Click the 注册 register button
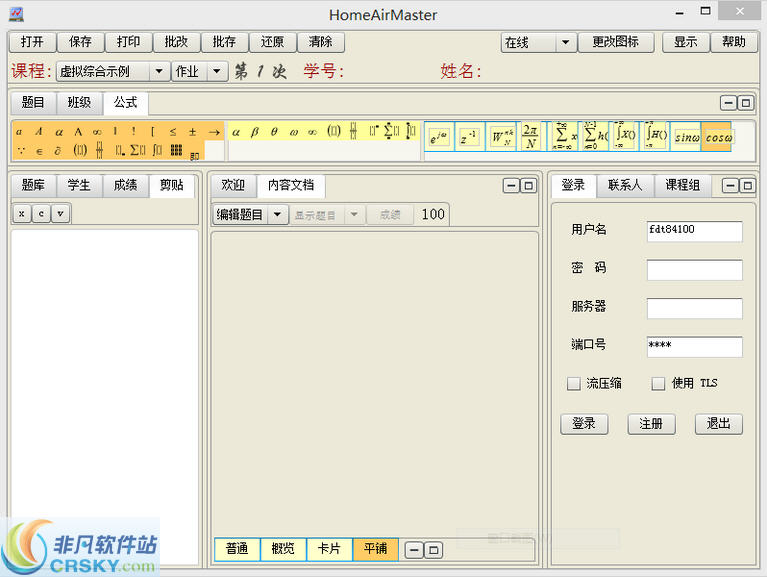Viewport: 767px width, 577px height. [x=652, y=424]
